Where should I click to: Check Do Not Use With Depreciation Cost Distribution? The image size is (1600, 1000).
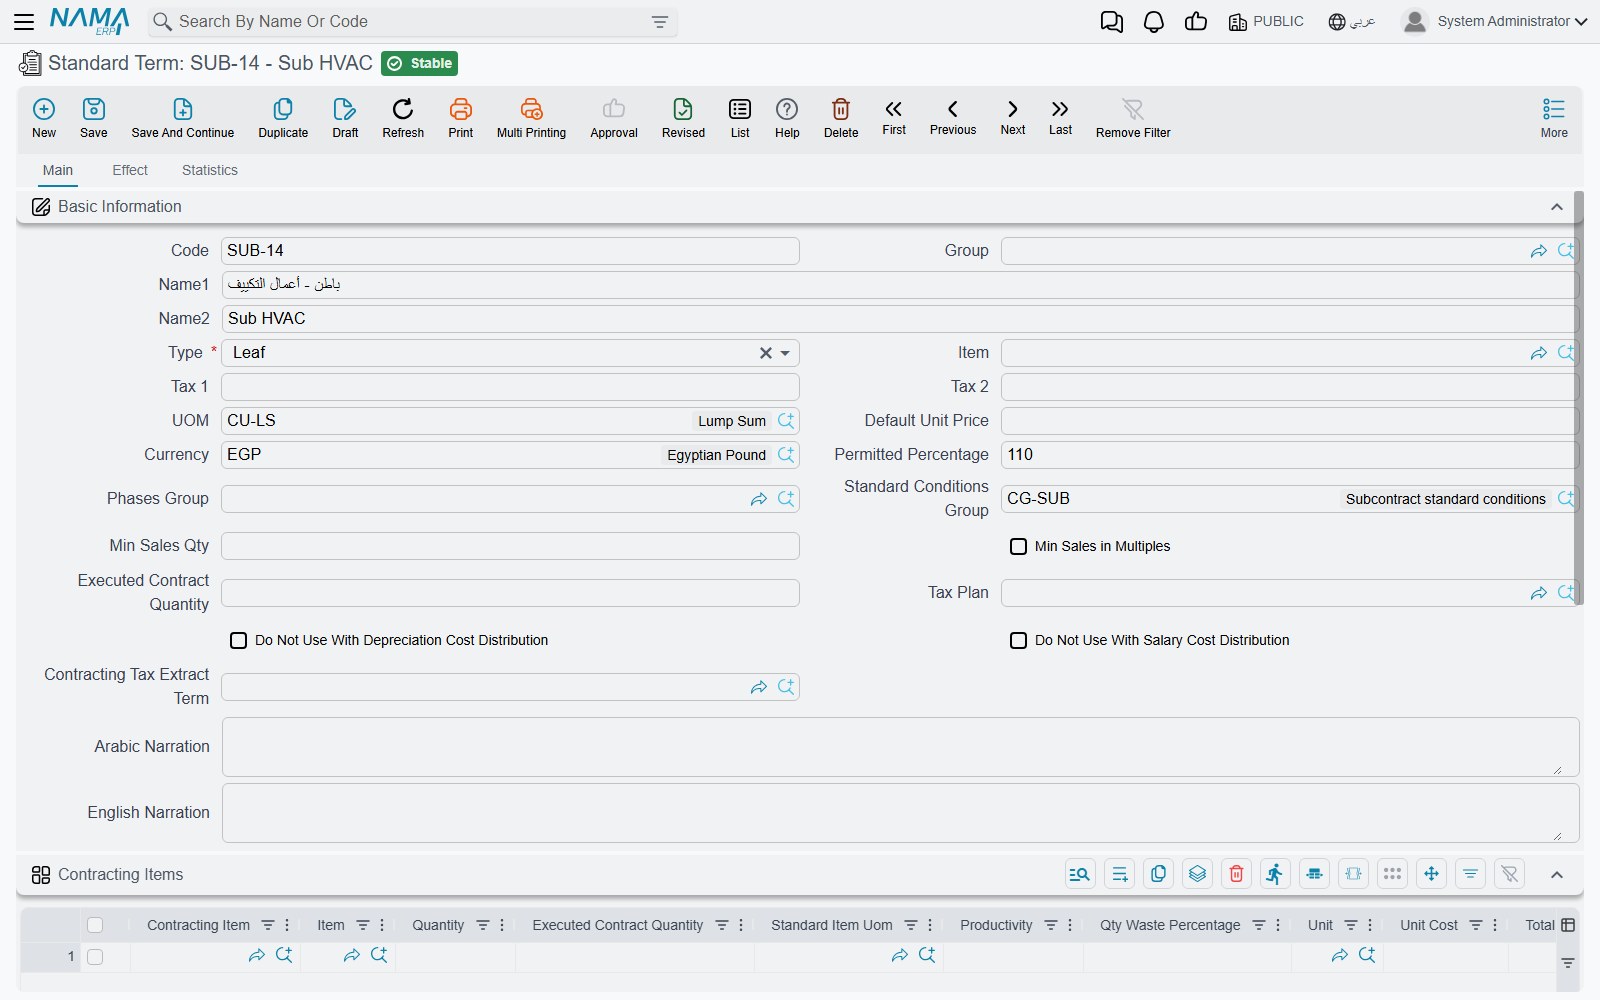(x=238, y=640)
